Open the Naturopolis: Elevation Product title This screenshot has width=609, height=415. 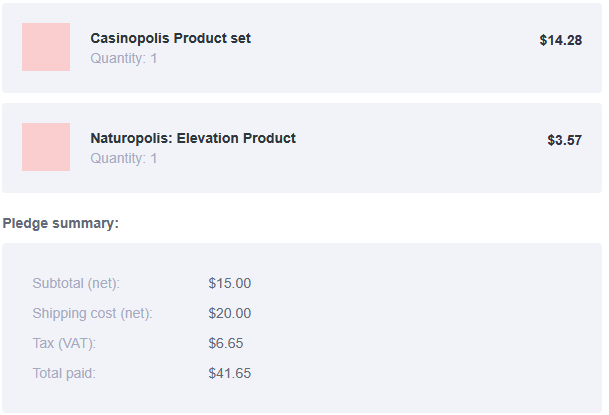193,138
